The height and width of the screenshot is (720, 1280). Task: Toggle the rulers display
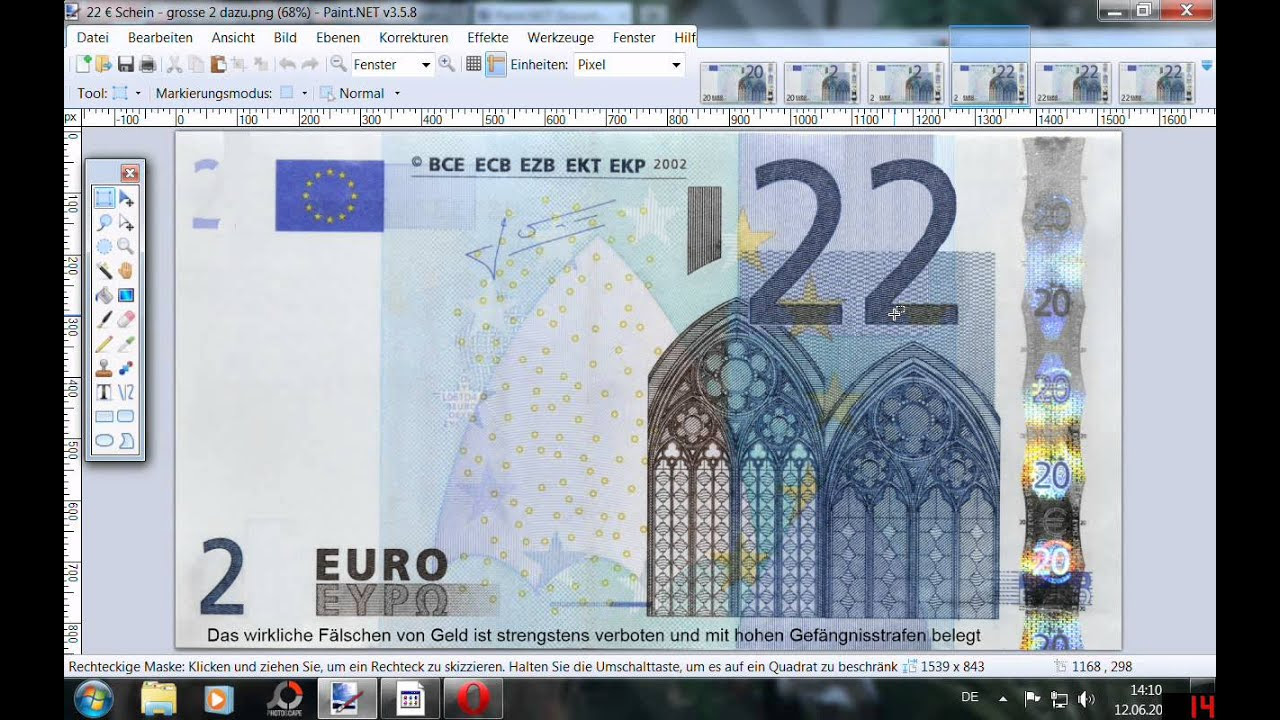click(x=496, y=64)
